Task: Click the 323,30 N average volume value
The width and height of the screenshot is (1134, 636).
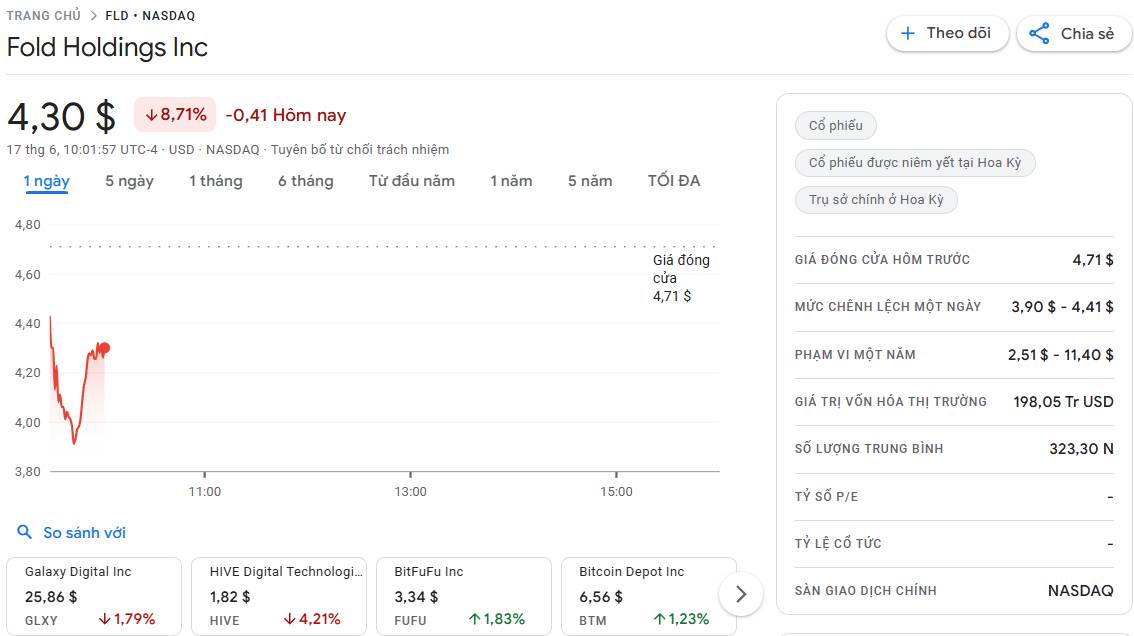Action: click(1081, 449)
